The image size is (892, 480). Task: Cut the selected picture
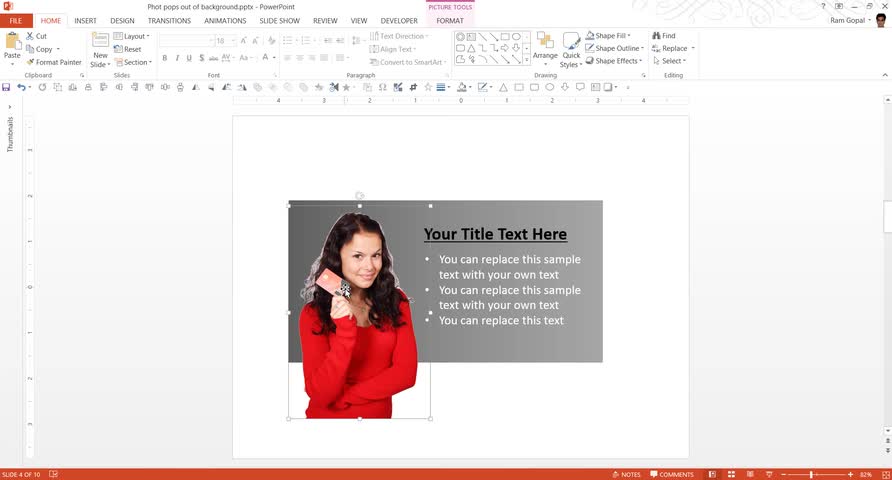click(x=36, y=36)
